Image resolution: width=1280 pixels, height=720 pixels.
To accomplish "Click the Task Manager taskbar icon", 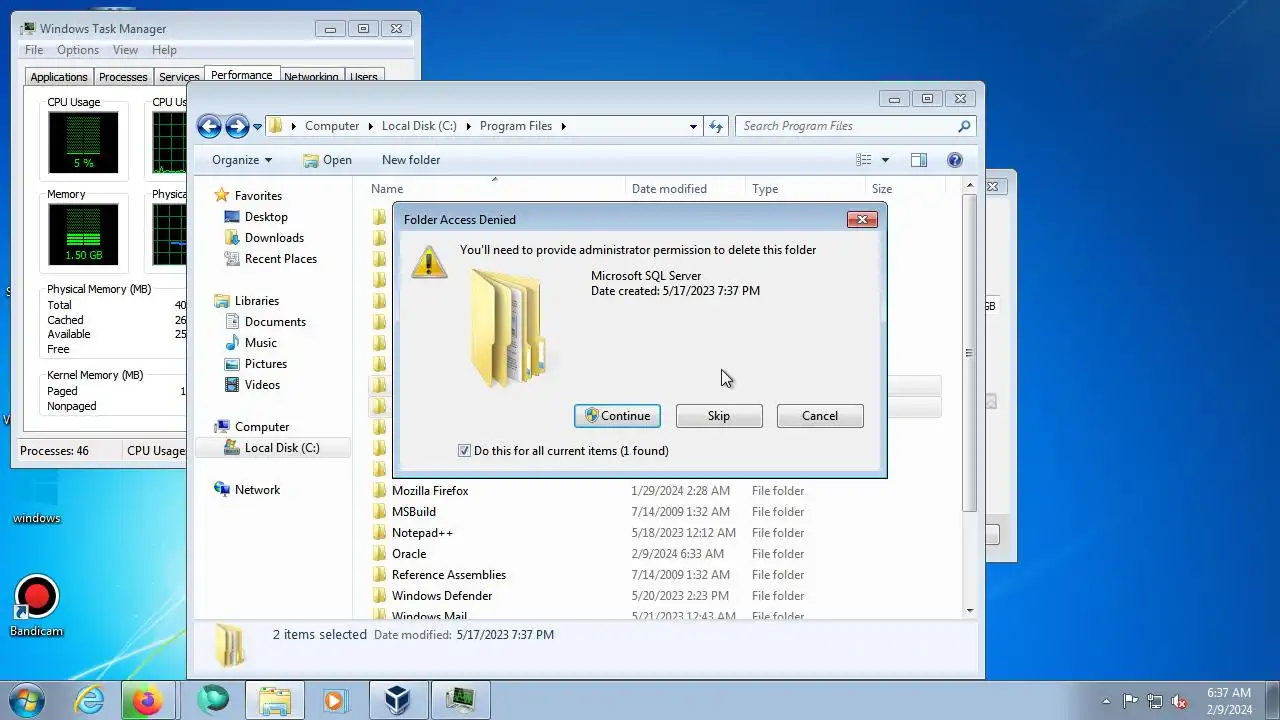I will (x=460, y=700).
